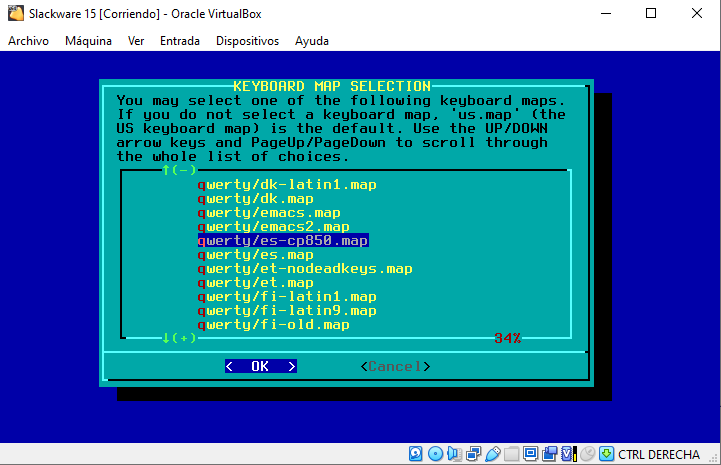
Task: Click the hard disk activity icon
Action: coord(415,454)
